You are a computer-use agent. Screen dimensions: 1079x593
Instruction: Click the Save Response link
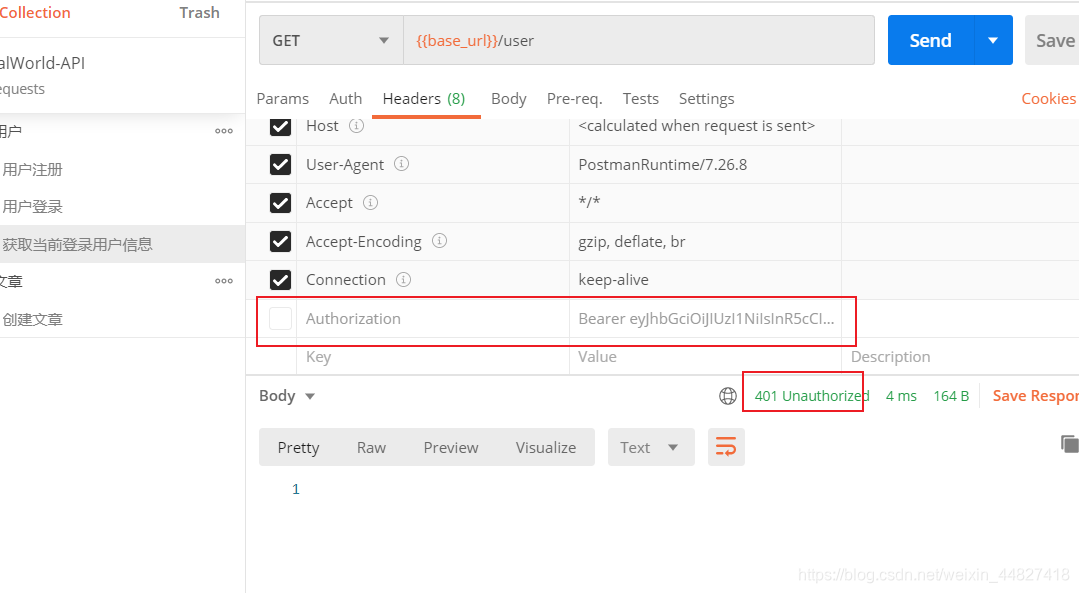pyautogui.click(x=1036, y=396)
